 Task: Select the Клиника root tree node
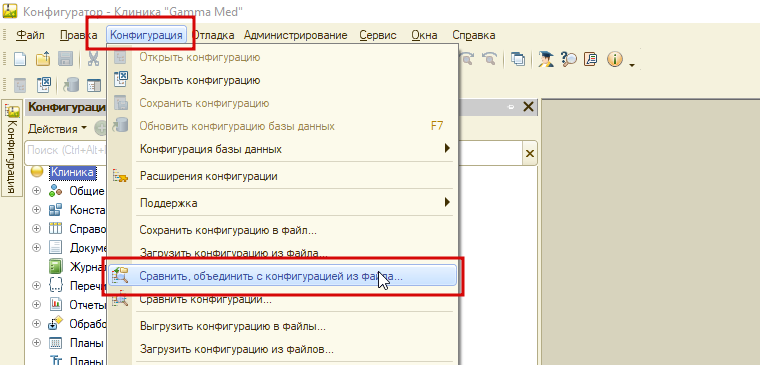(x=73, y=172)
